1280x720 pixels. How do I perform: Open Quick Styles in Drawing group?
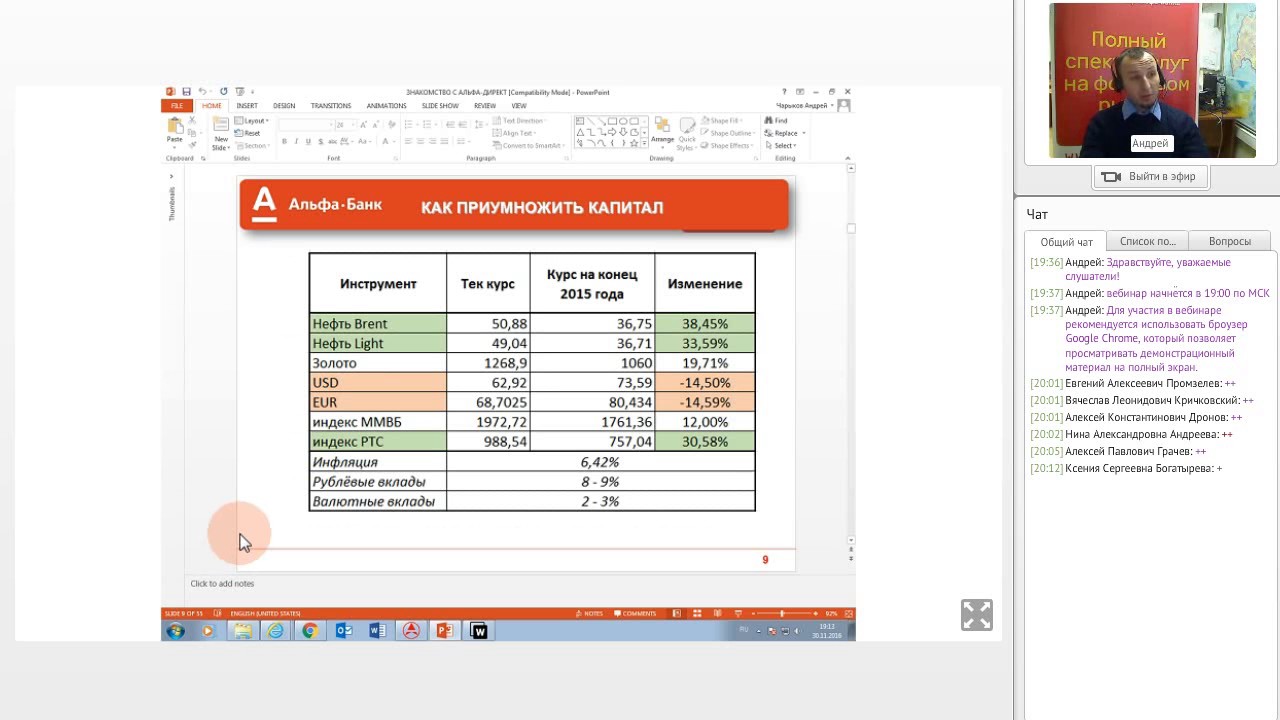(x=687, y=135)
